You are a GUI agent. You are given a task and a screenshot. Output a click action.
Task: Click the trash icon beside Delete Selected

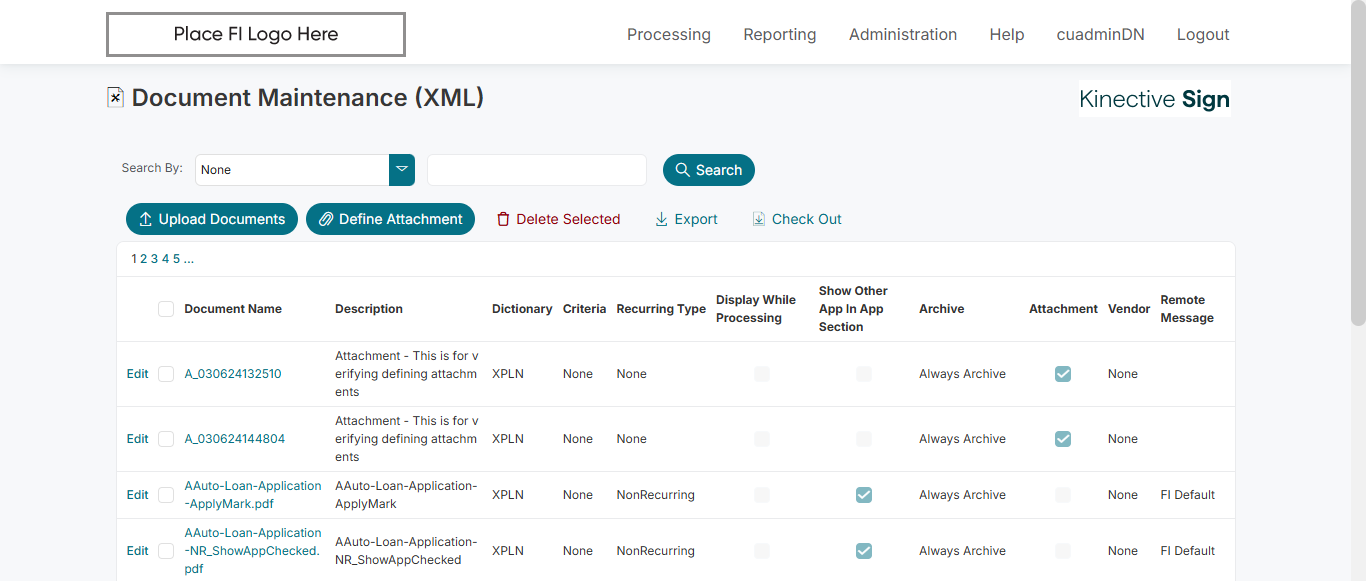point(504,219)
